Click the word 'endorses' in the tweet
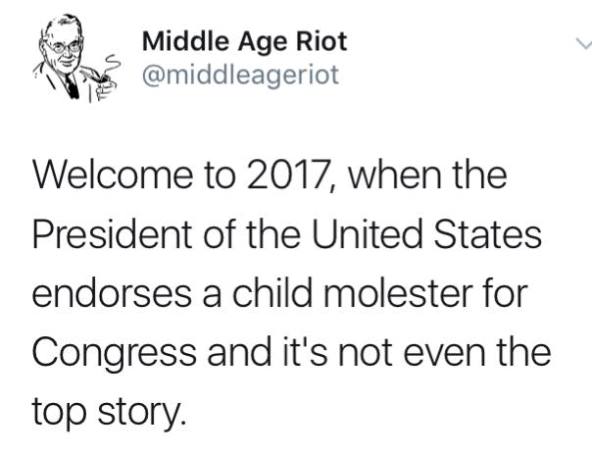 113,293
